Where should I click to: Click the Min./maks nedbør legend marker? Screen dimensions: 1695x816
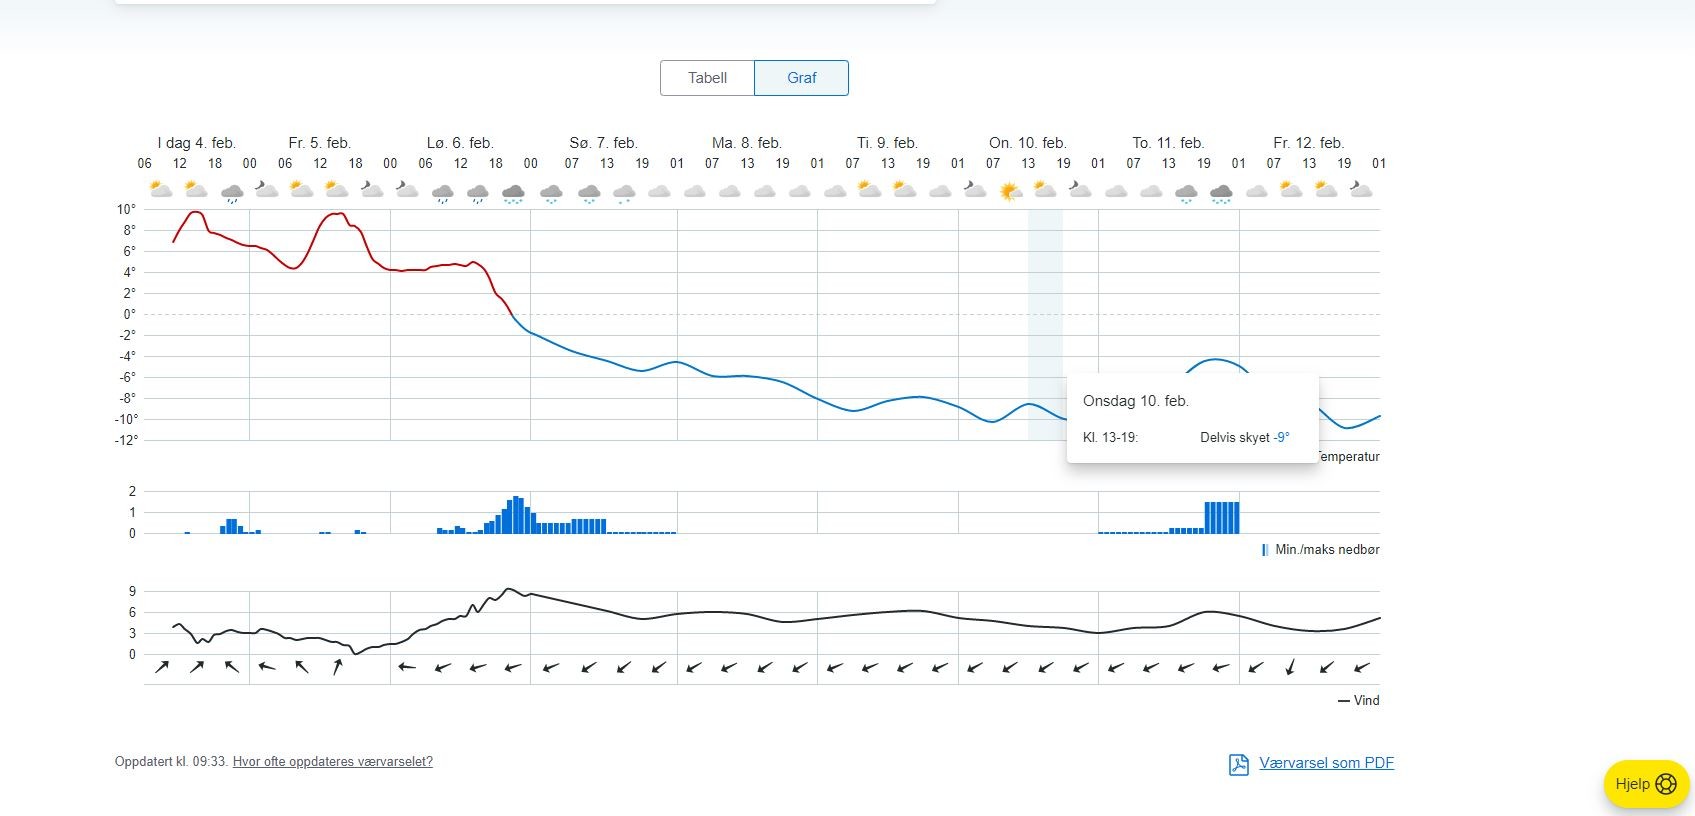pos(1265,550)
